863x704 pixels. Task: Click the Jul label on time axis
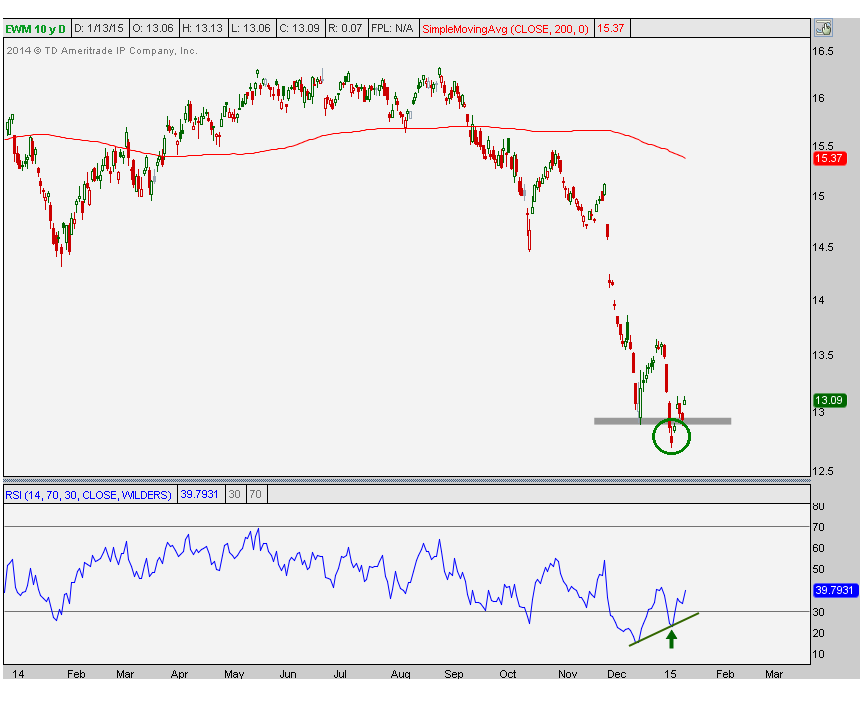click(340, 674)
